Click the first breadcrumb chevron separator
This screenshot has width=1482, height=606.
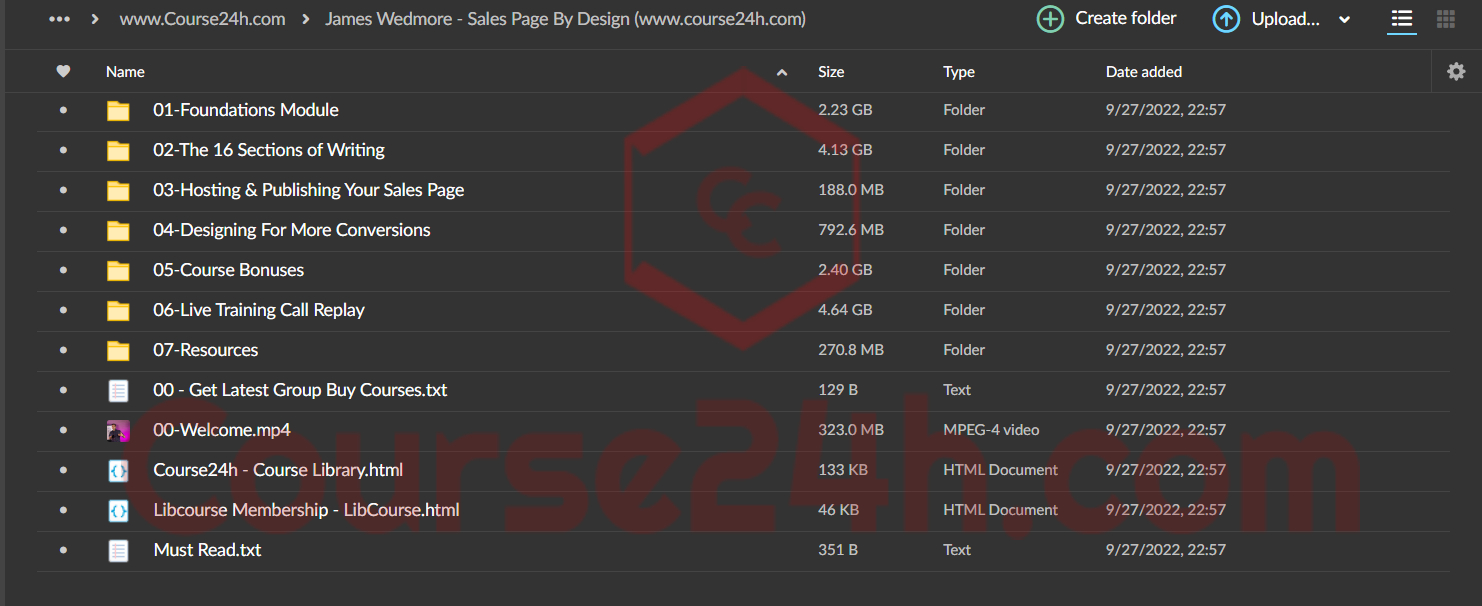pos(95,19)
